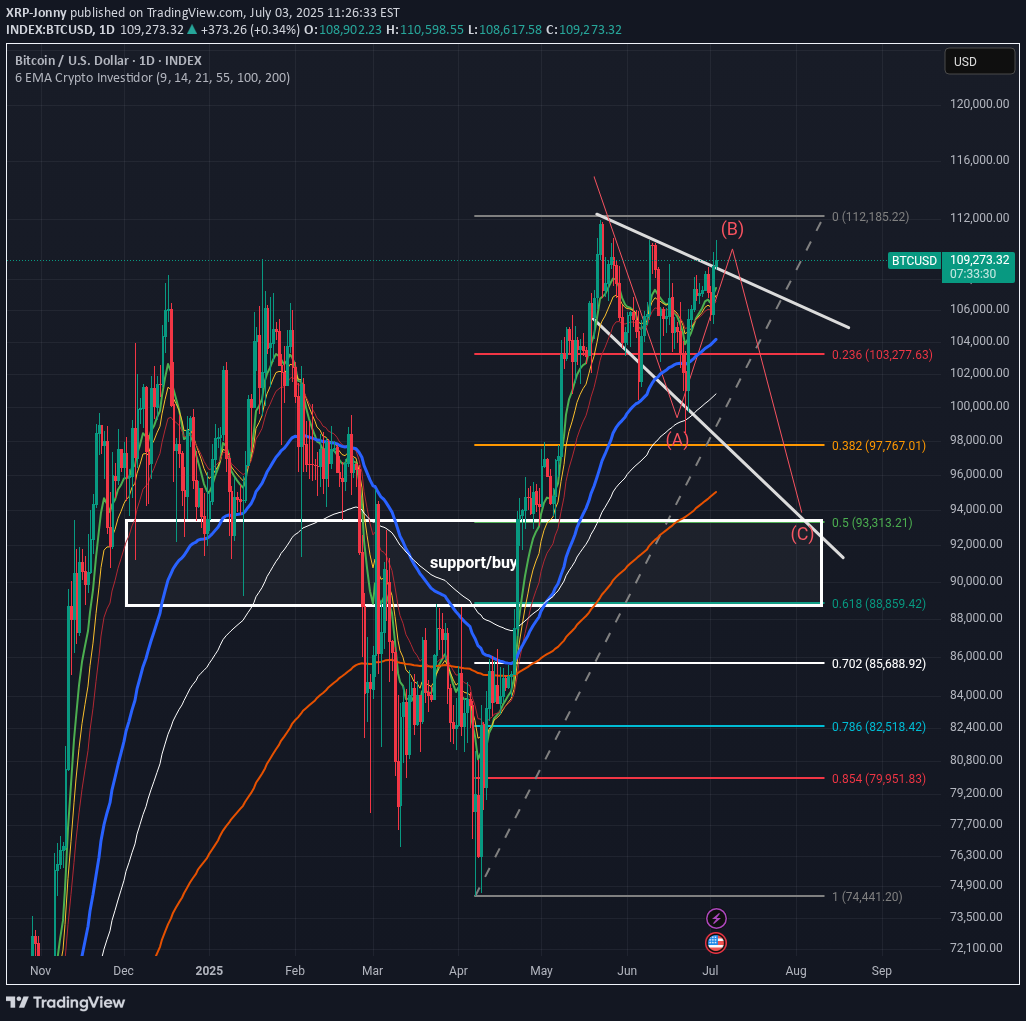Click the 104,000.00 price axis label
This screenshot has width=1026, height=1021.
click(x=980, y=341)
